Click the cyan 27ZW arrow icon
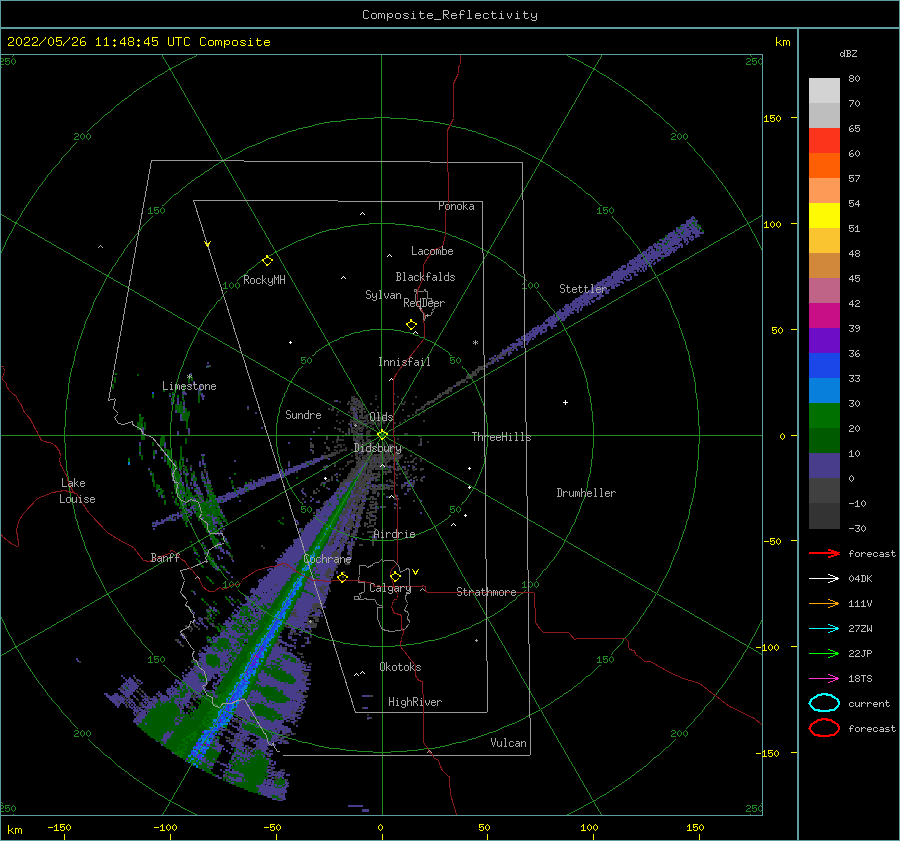The height and width of the screenshot is (841, 900). click(824, 629)
